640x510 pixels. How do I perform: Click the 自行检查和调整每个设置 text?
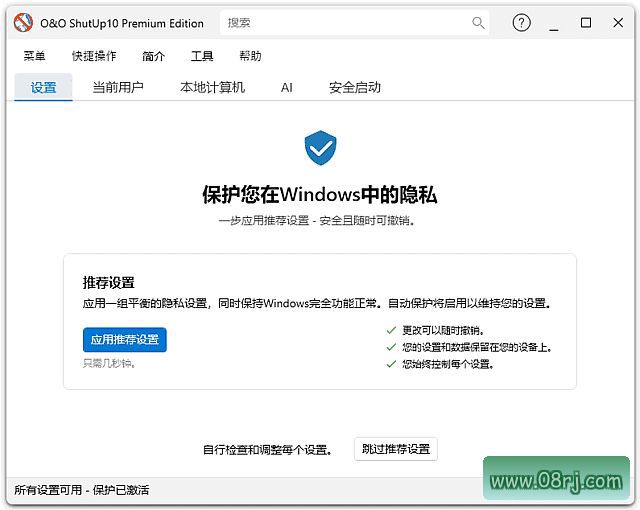coord(268,450)
